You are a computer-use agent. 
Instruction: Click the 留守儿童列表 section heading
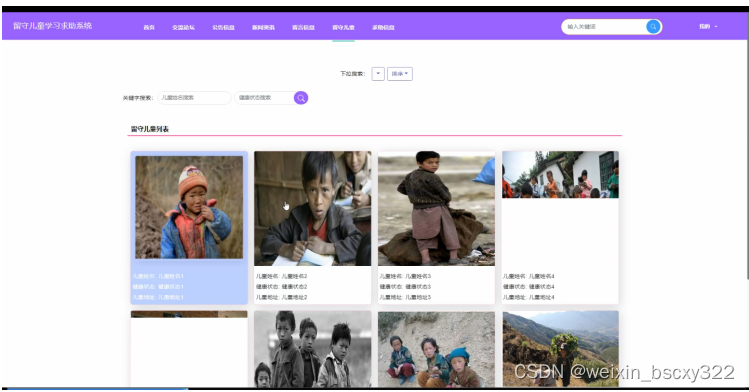150,129
